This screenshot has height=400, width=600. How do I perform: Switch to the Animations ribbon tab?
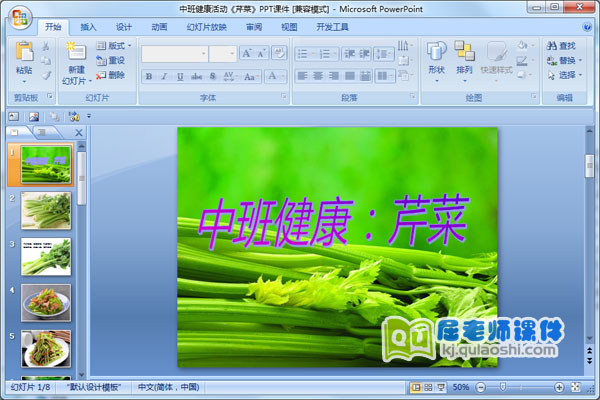pos(159,27)
